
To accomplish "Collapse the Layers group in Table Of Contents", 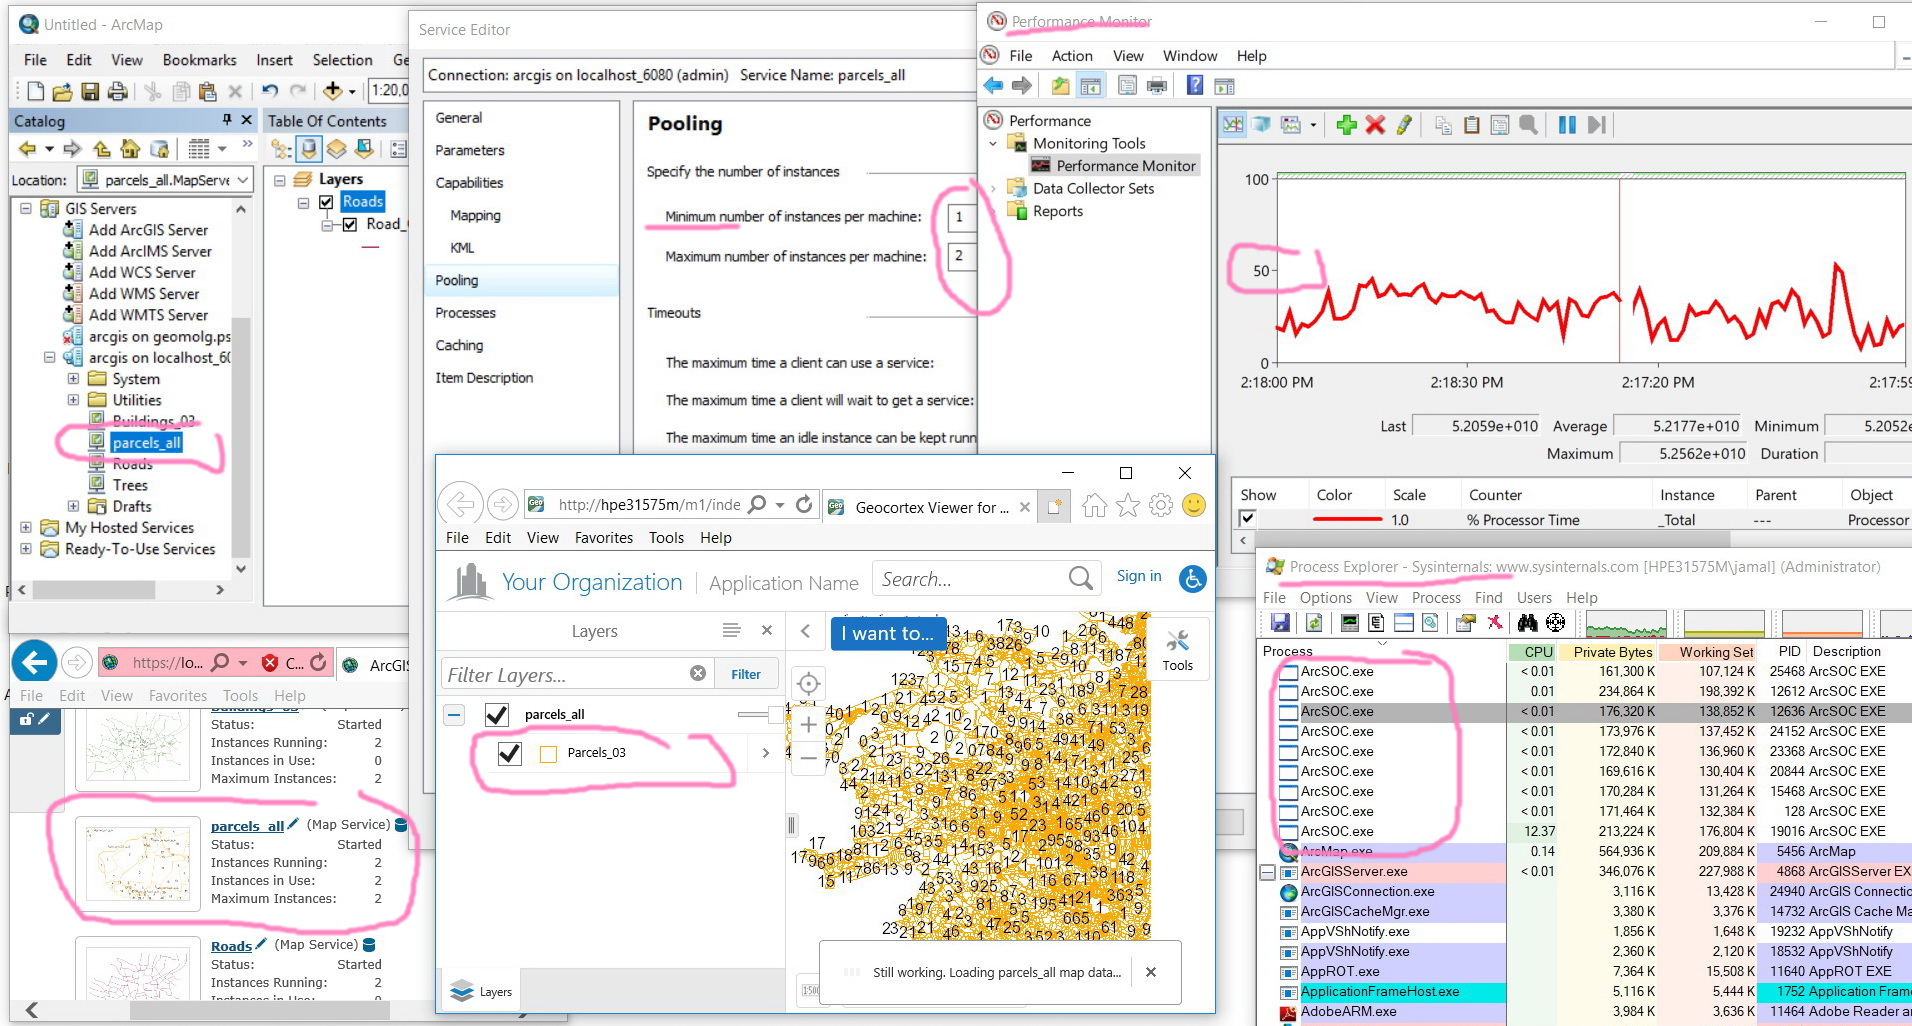I will point(280,180).
